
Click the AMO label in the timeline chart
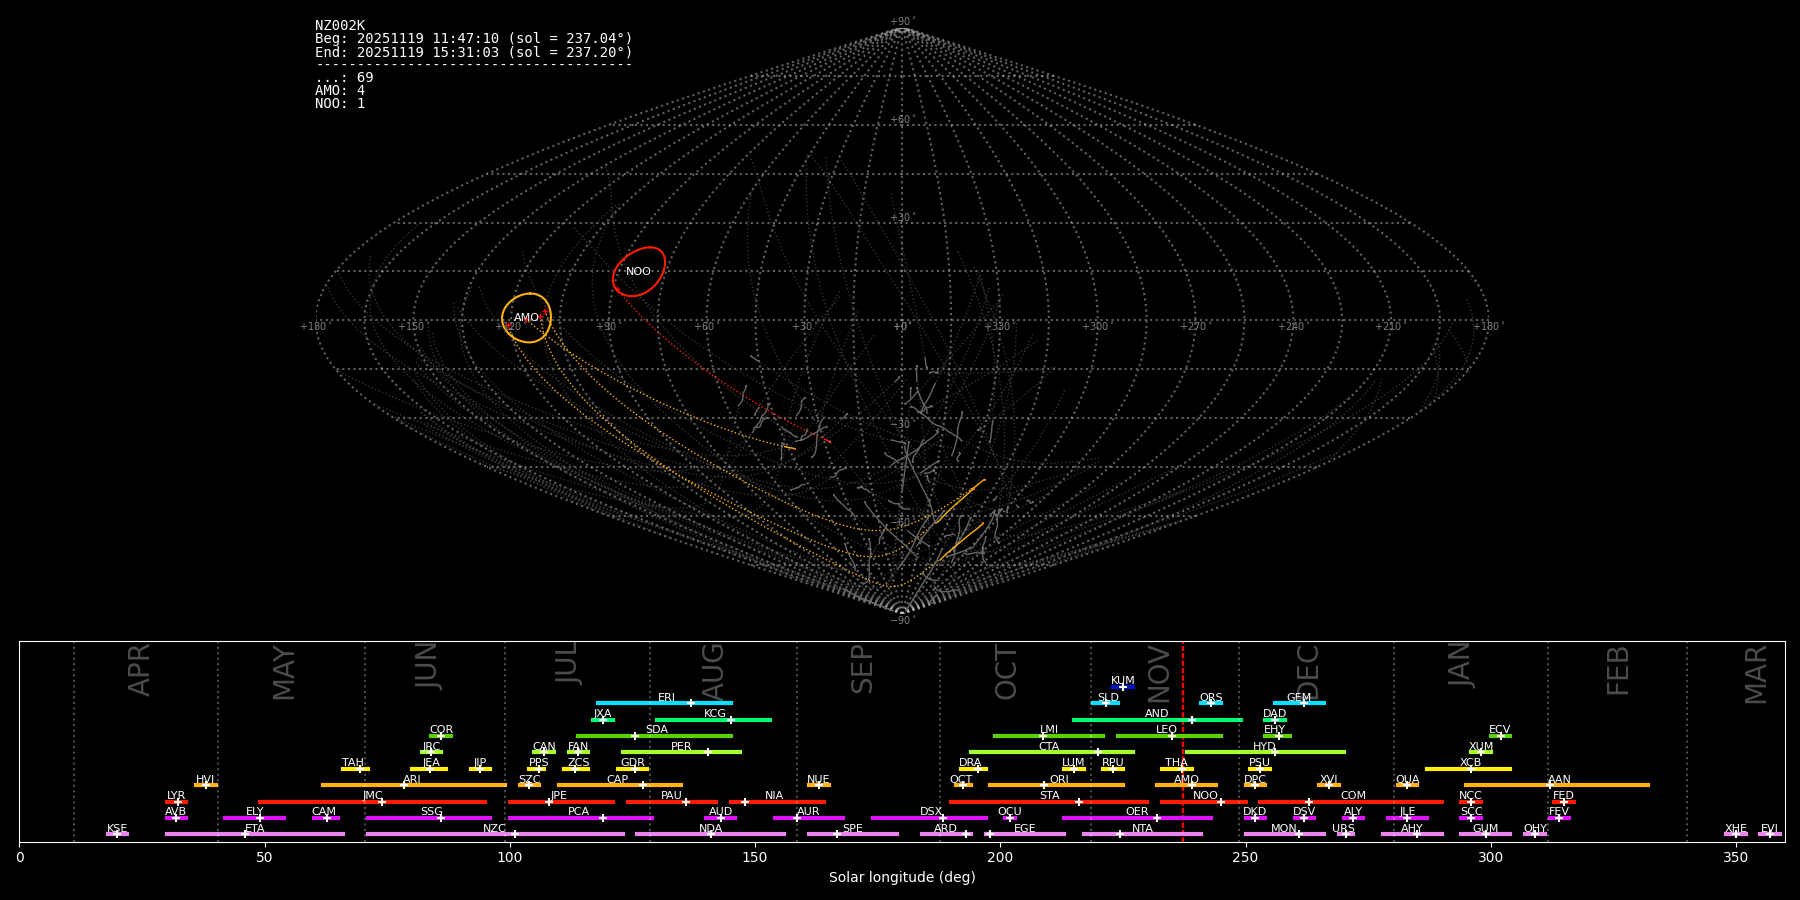(1187, 780)
